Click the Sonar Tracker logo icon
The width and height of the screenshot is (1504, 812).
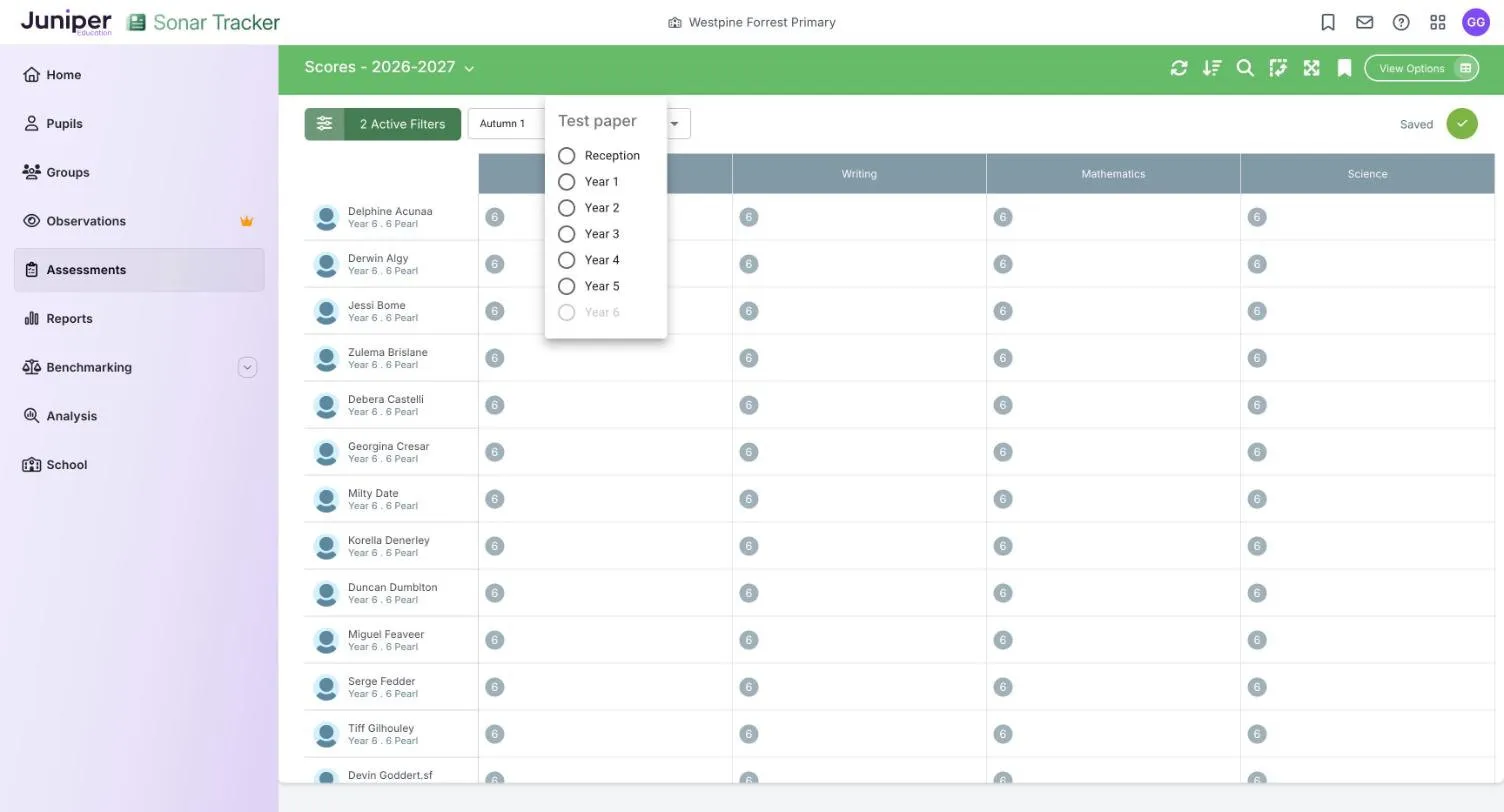click(x=137, y=22)
